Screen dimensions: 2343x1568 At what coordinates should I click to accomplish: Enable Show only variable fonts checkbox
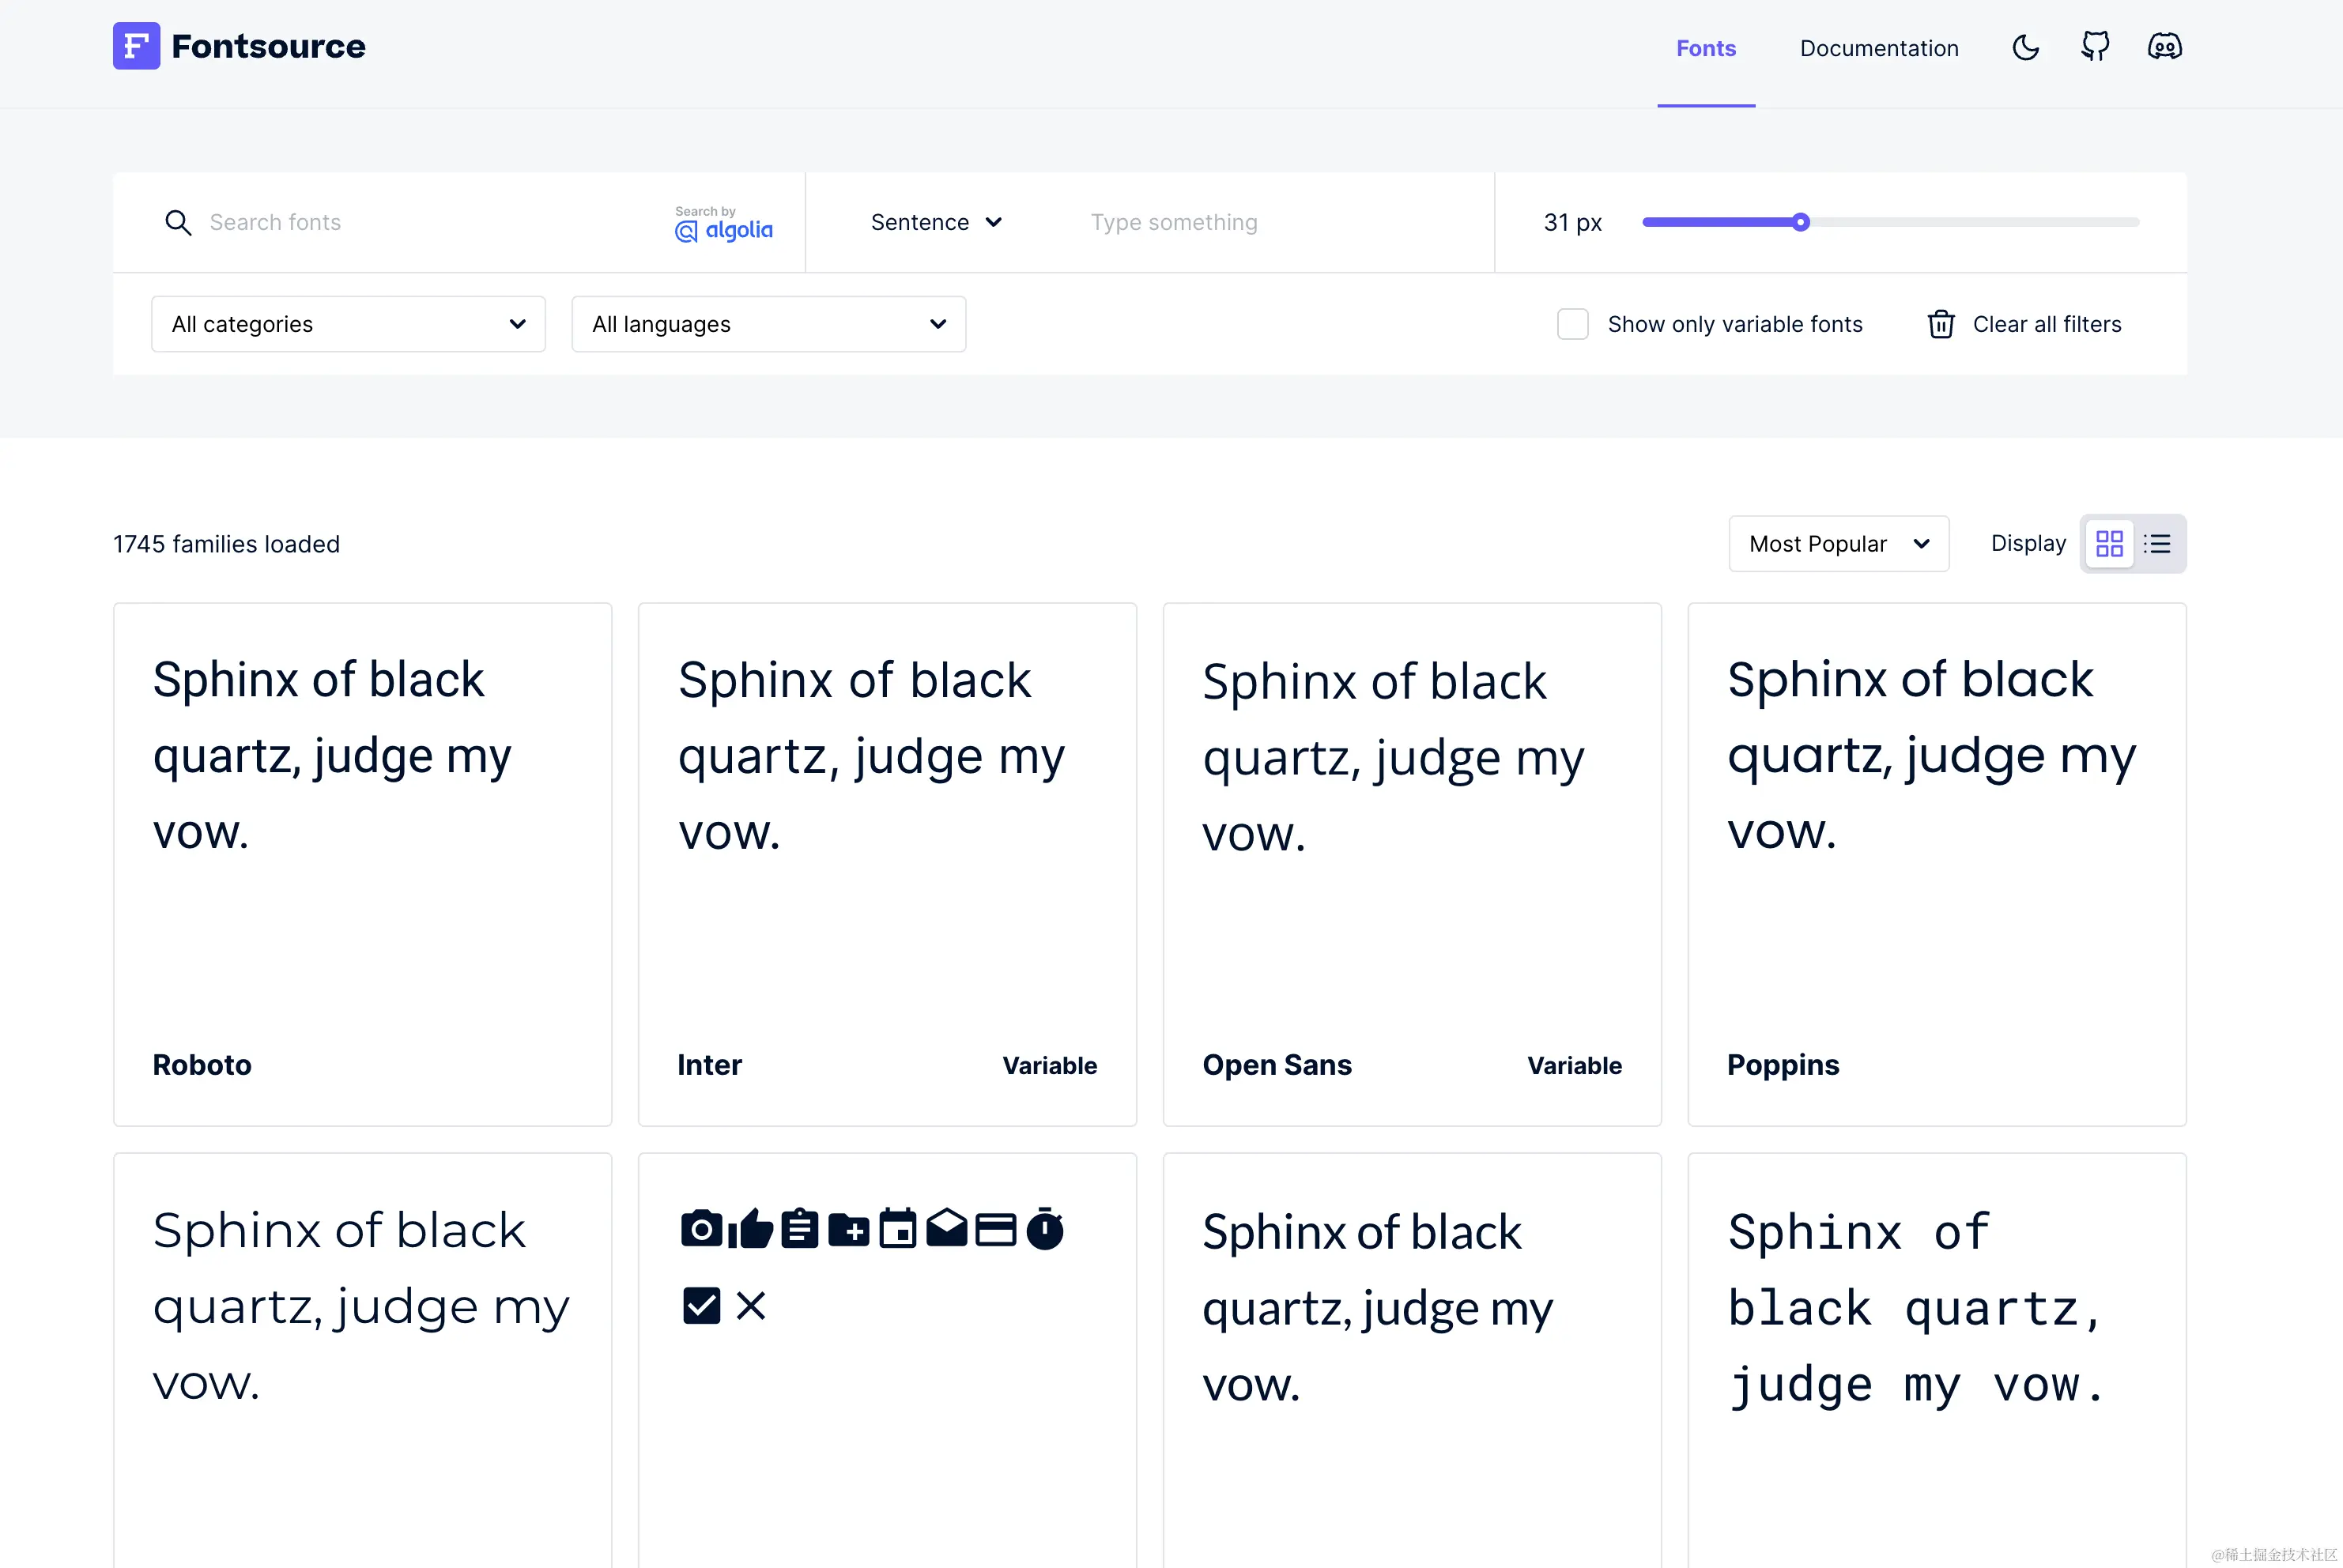pos(1572,324)
